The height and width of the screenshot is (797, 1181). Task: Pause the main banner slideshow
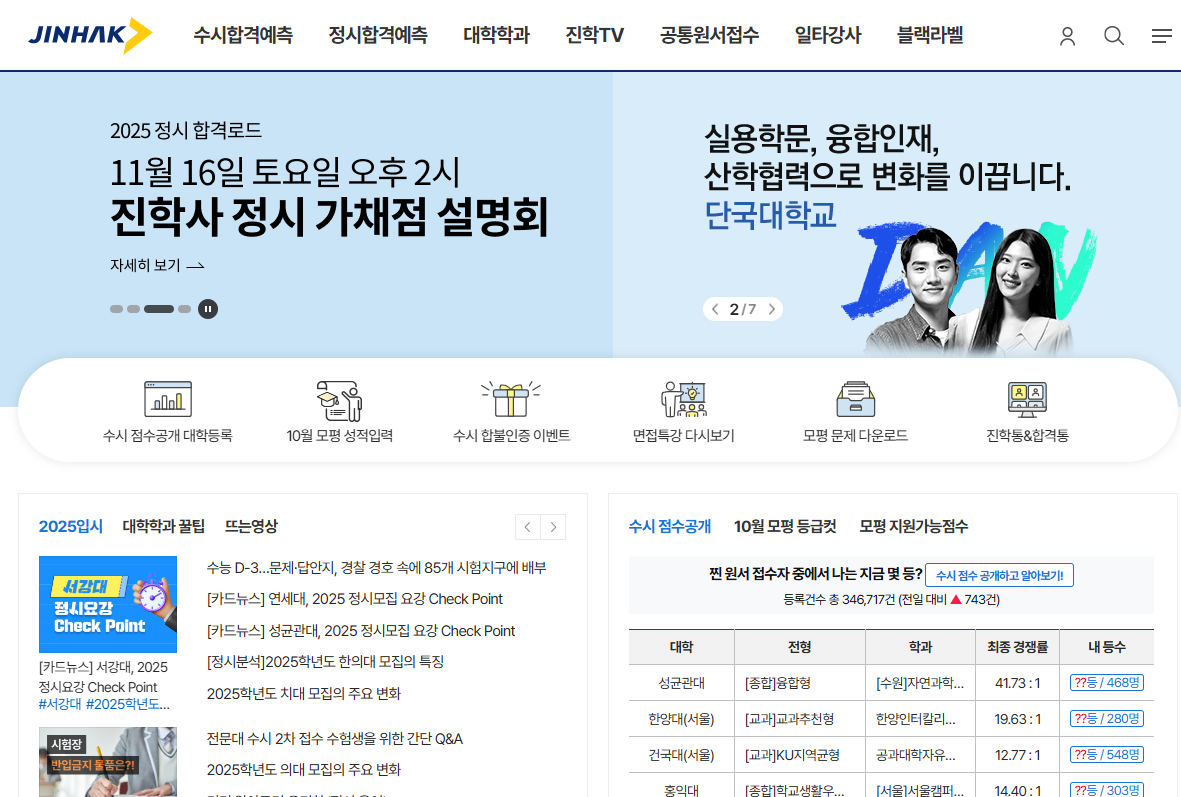pos(208,309)
